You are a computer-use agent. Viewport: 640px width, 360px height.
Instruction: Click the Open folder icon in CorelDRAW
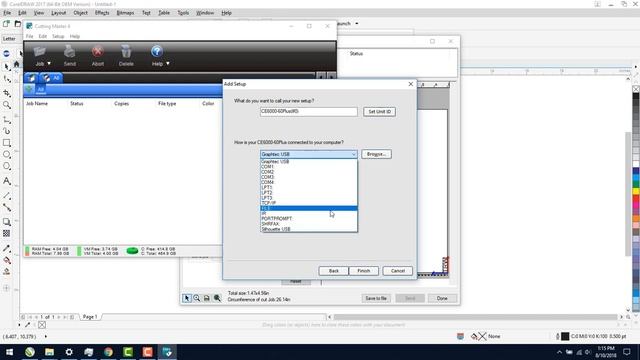coord(18,24)
